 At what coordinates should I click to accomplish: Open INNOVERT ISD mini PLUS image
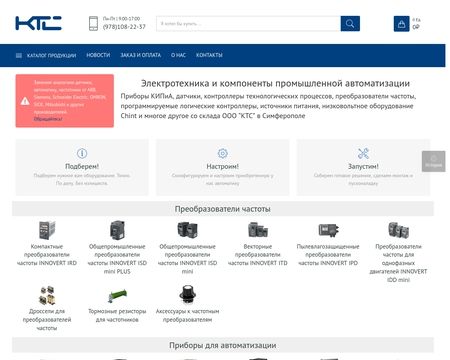(117, 230)
